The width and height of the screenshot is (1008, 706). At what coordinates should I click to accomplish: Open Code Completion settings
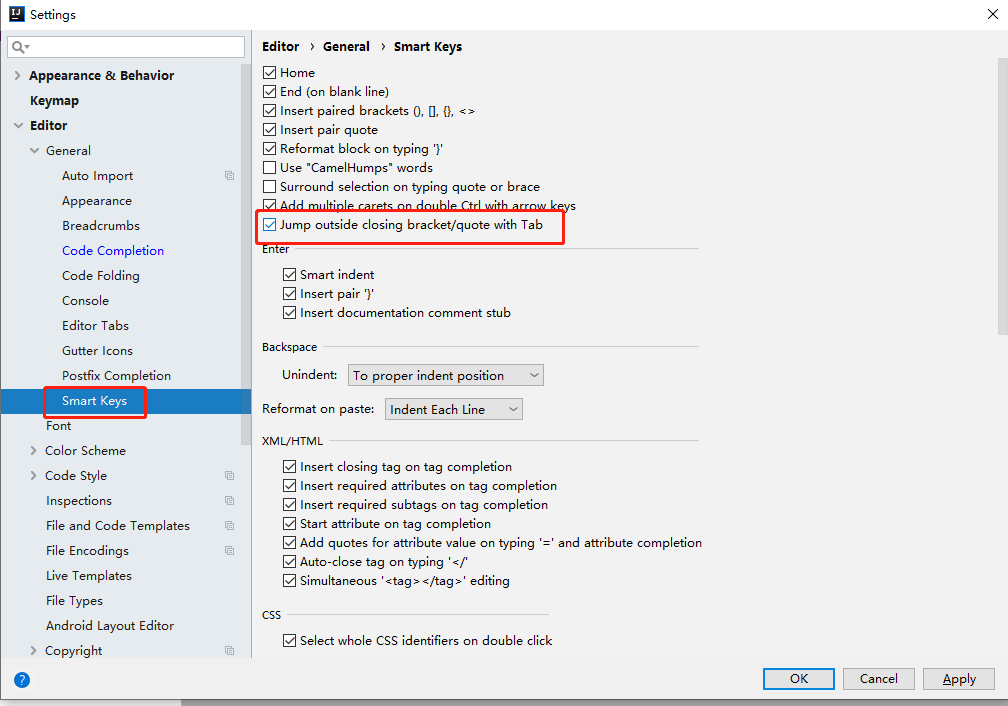(x=112, y=251)
